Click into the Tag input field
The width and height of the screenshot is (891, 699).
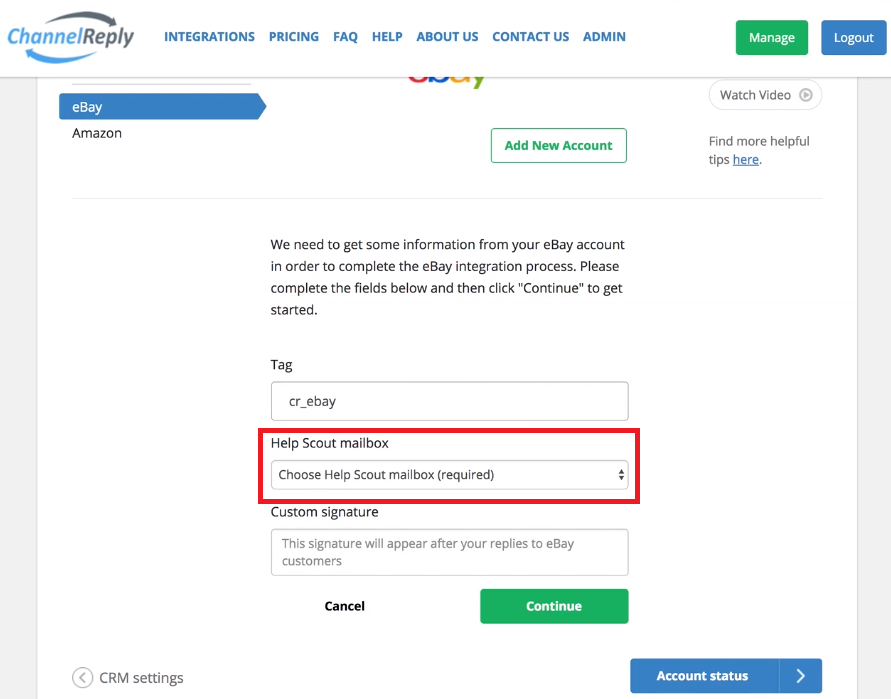tap(449, 401)
